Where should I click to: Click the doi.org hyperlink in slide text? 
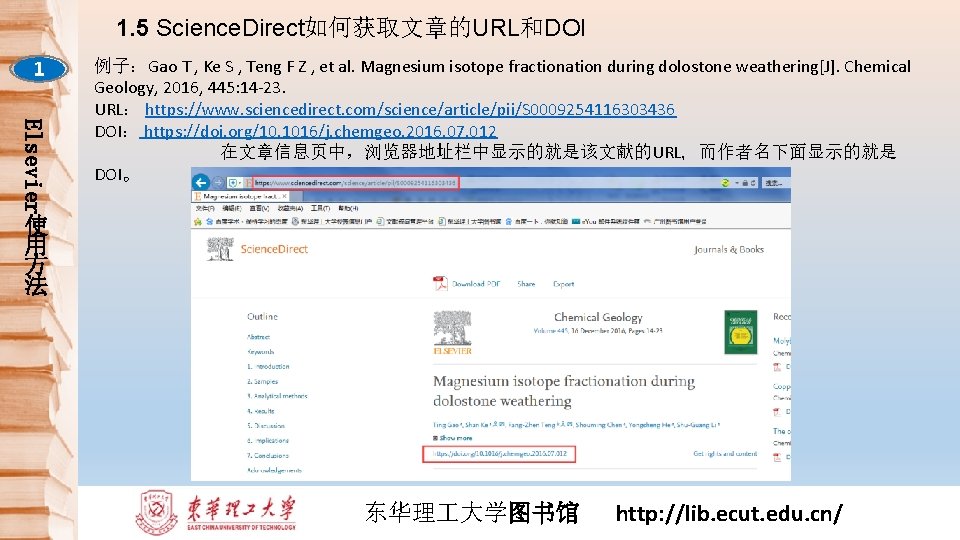pyautogui.click(x=320, y=131)
